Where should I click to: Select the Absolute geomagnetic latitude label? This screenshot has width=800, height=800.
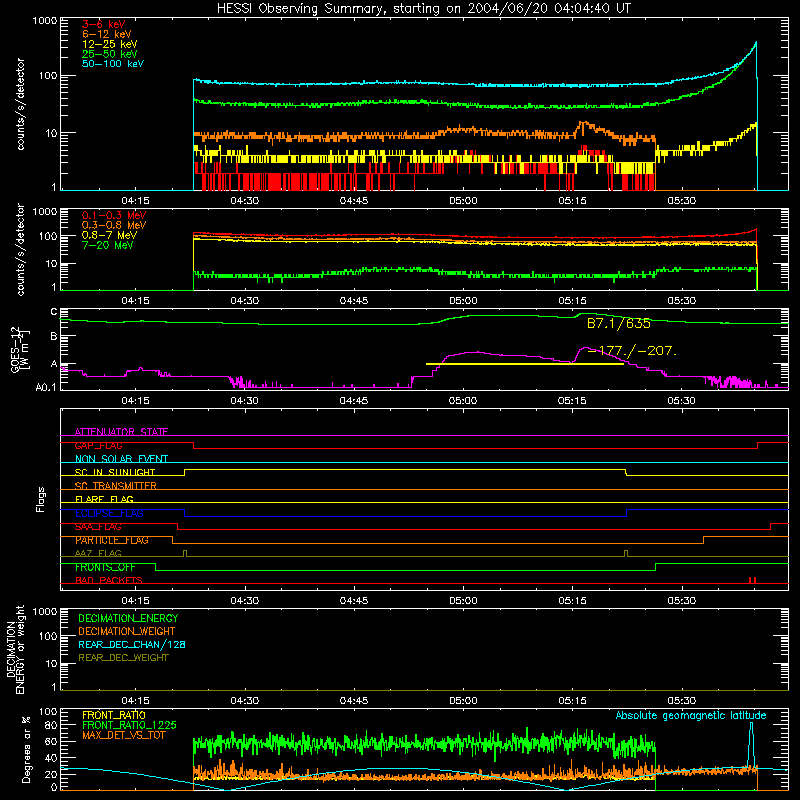pos(691,716)
